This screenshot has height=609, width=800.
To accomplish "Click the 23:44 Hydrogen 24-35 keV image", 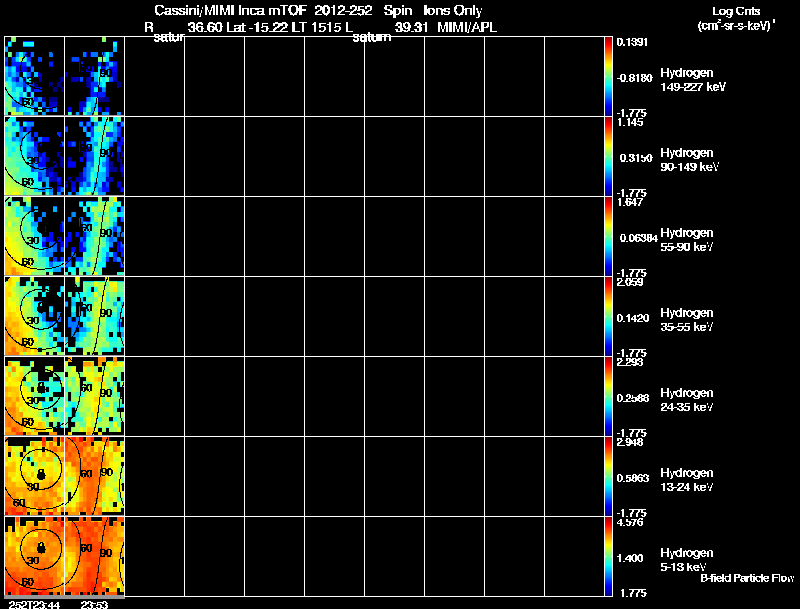I will (x=35, y=396).
